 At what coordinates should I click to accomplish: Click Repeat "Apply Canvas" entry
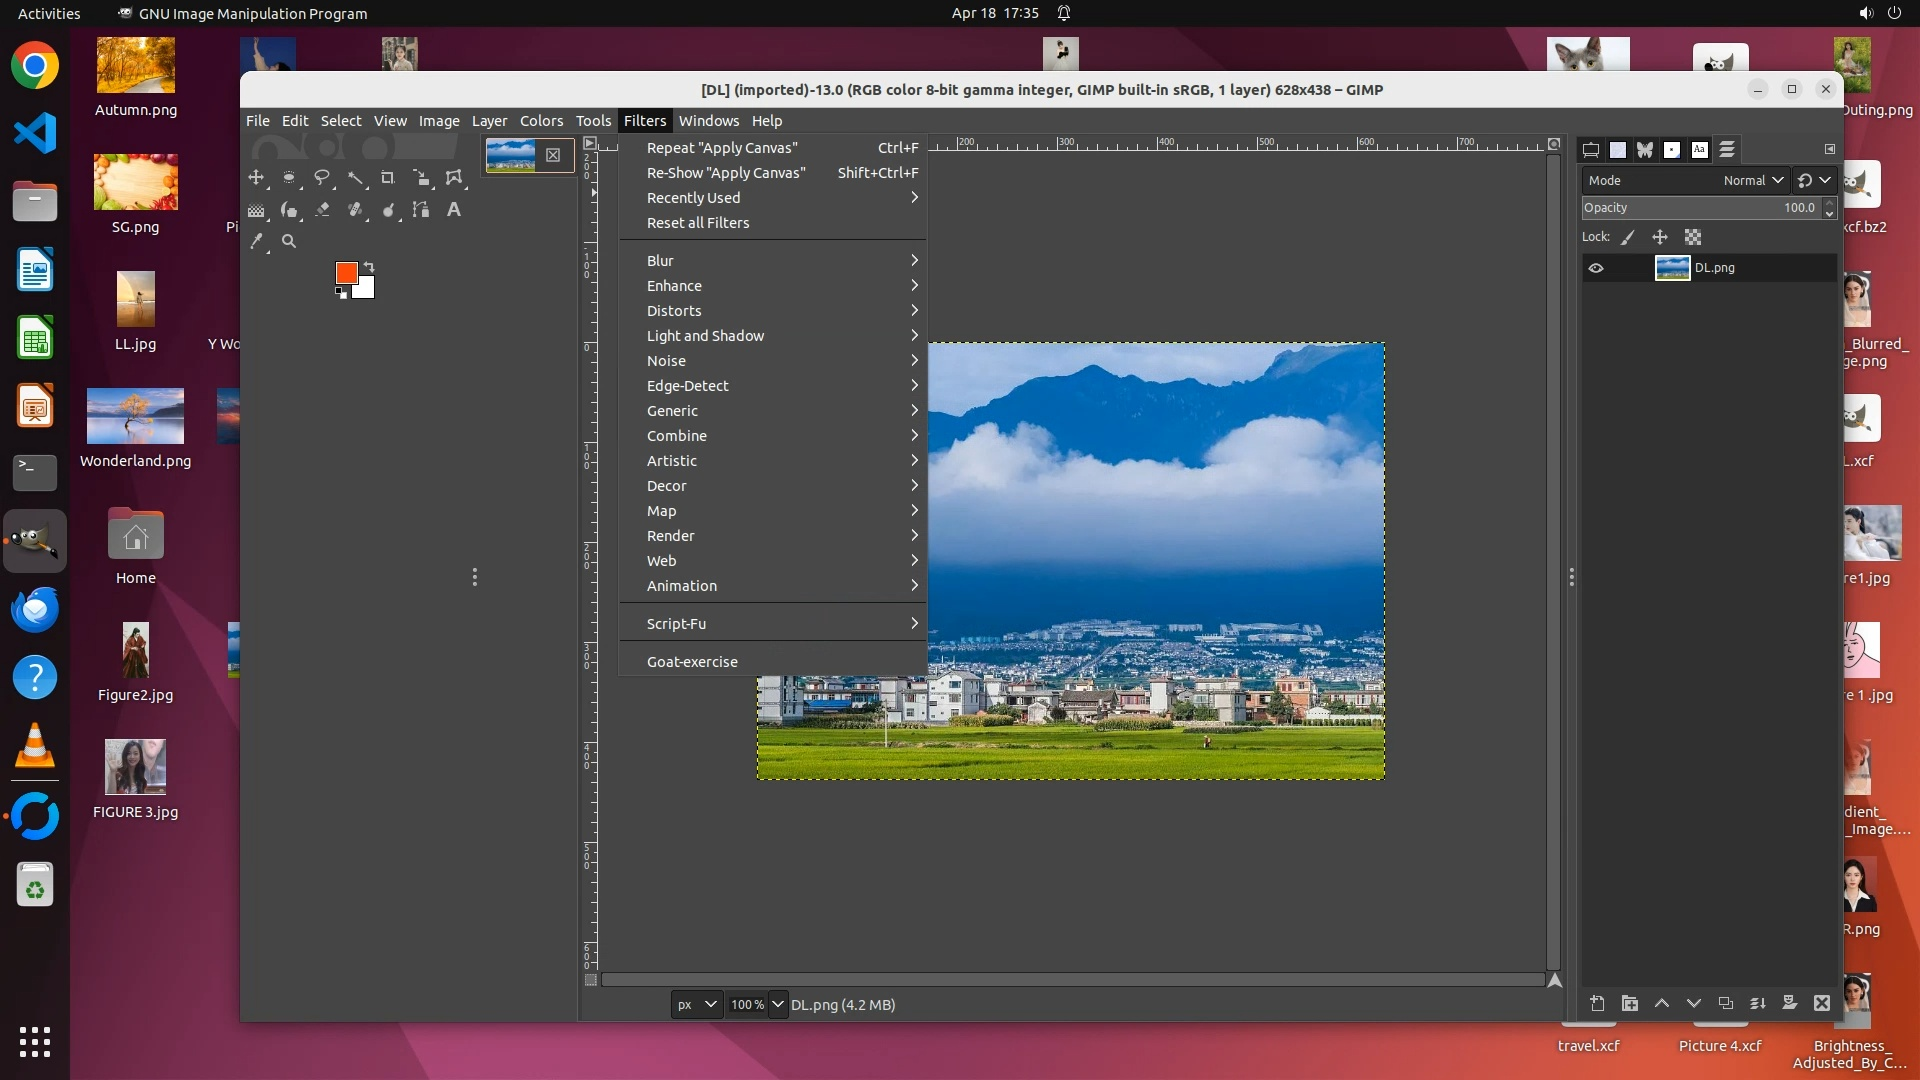pyautogui.click(x=722, y=148)
